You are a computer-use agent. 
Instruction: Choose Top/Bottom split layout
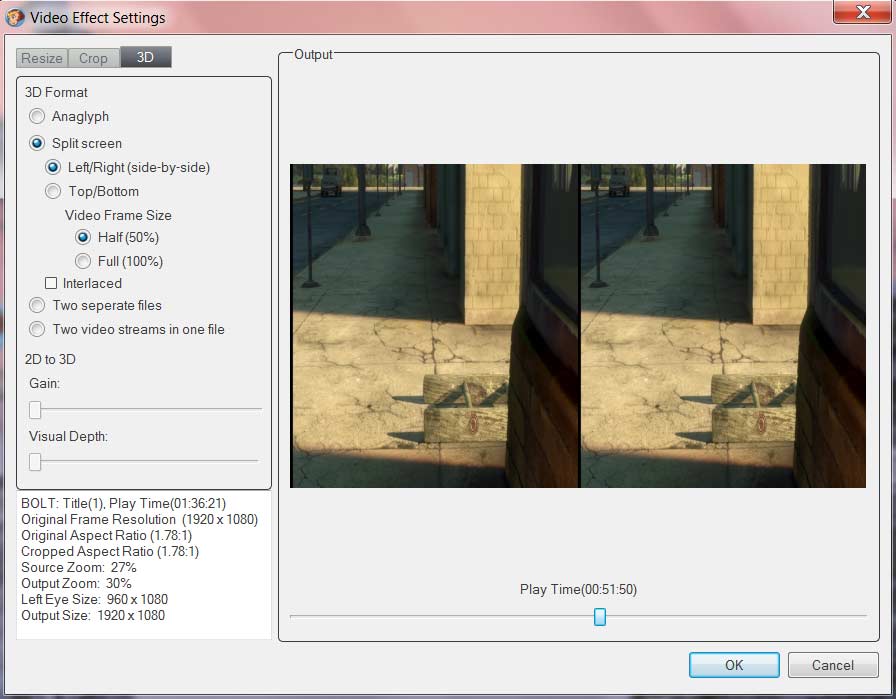point(54,192)
